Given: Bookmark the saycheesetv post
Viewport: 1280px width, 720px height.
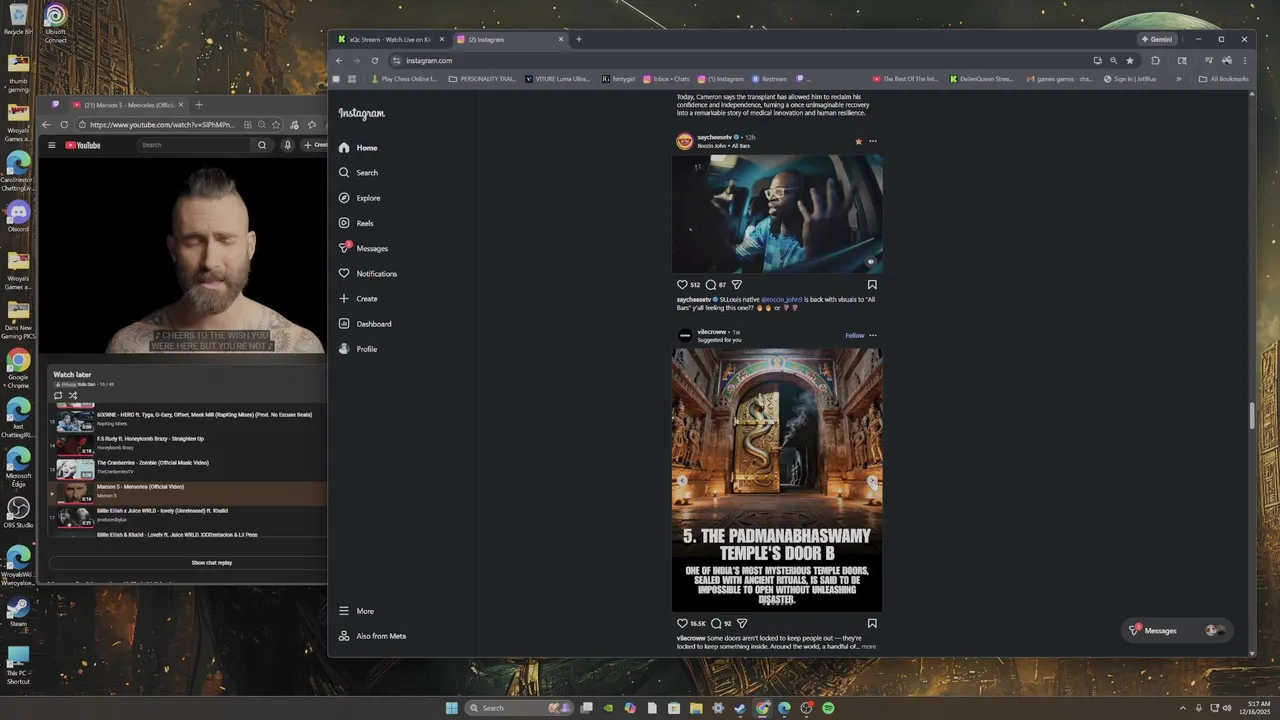Looking at the screenshot, I should 872,285.
